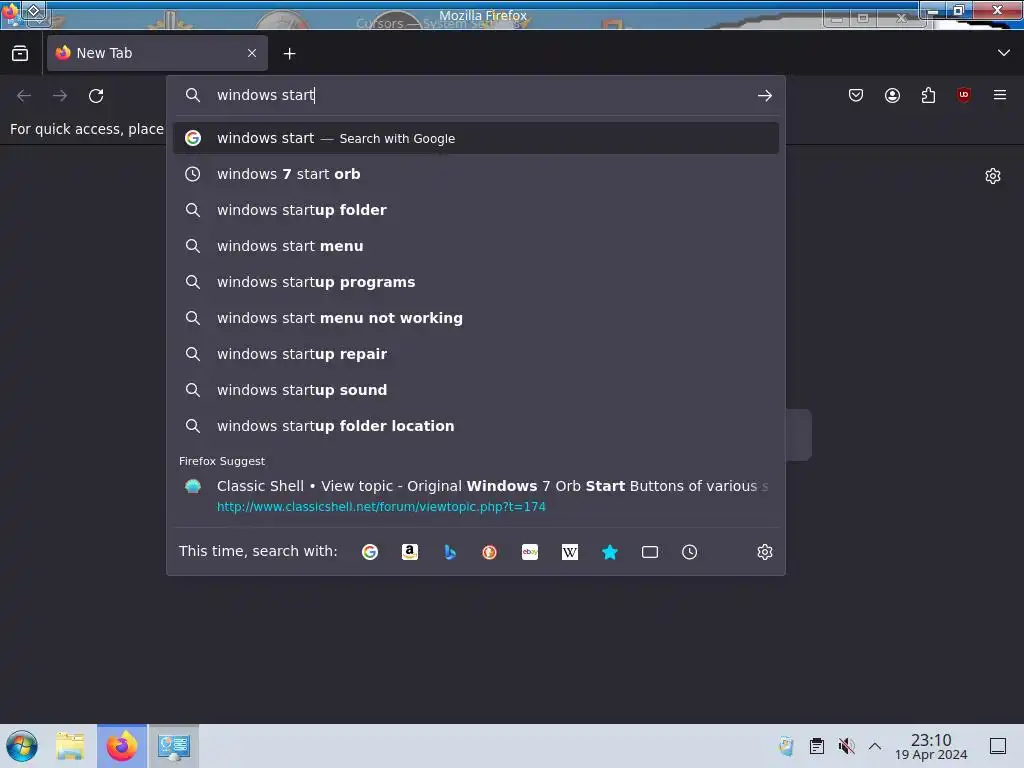Search this time with Bing

coord(449,552)
